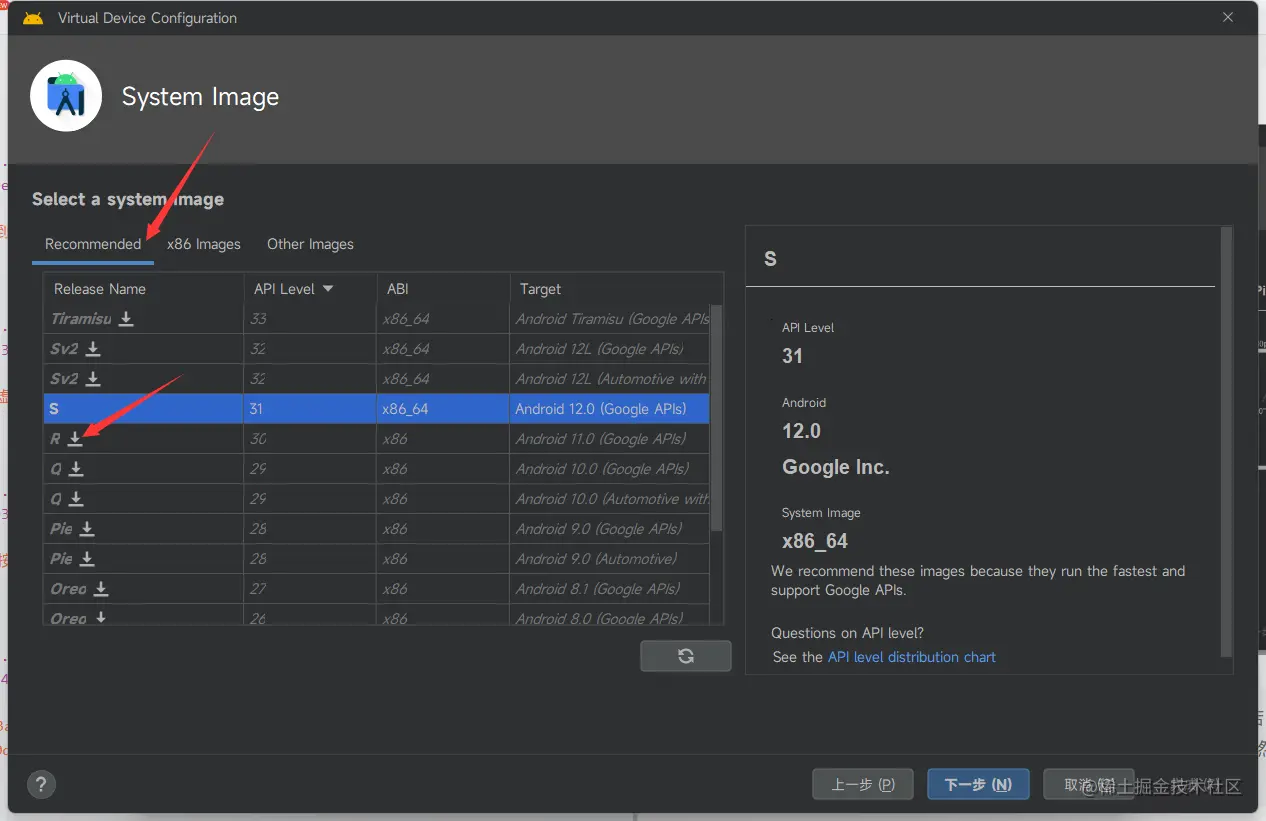The height and width of the screenshot is (821, 1266).
Task: Download the Sv2 Automotive system image
Action: (x=93, y=379)
